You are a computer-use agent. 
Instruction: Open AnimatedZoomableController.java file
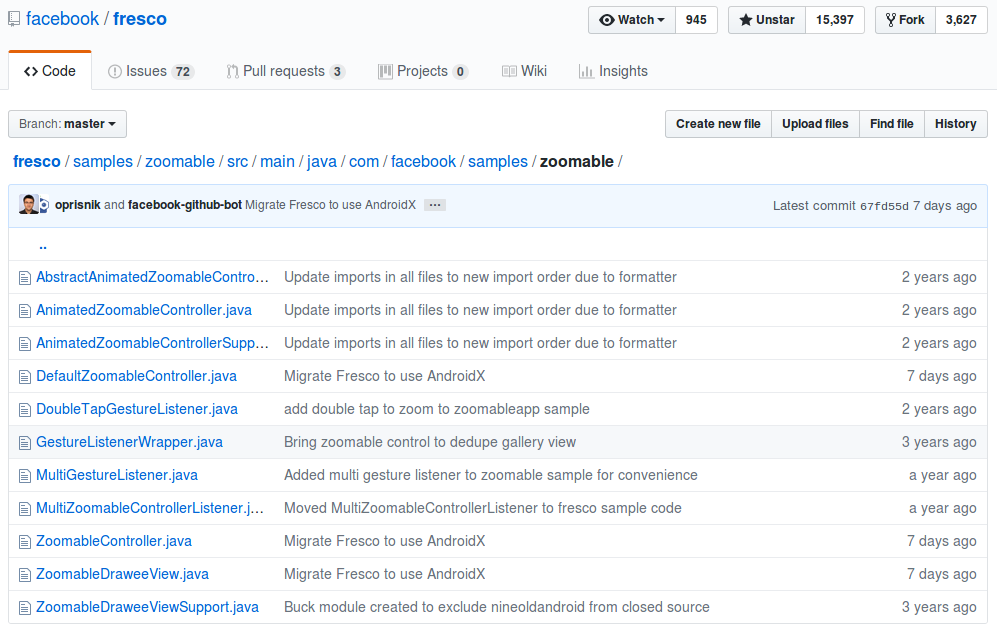144,310
